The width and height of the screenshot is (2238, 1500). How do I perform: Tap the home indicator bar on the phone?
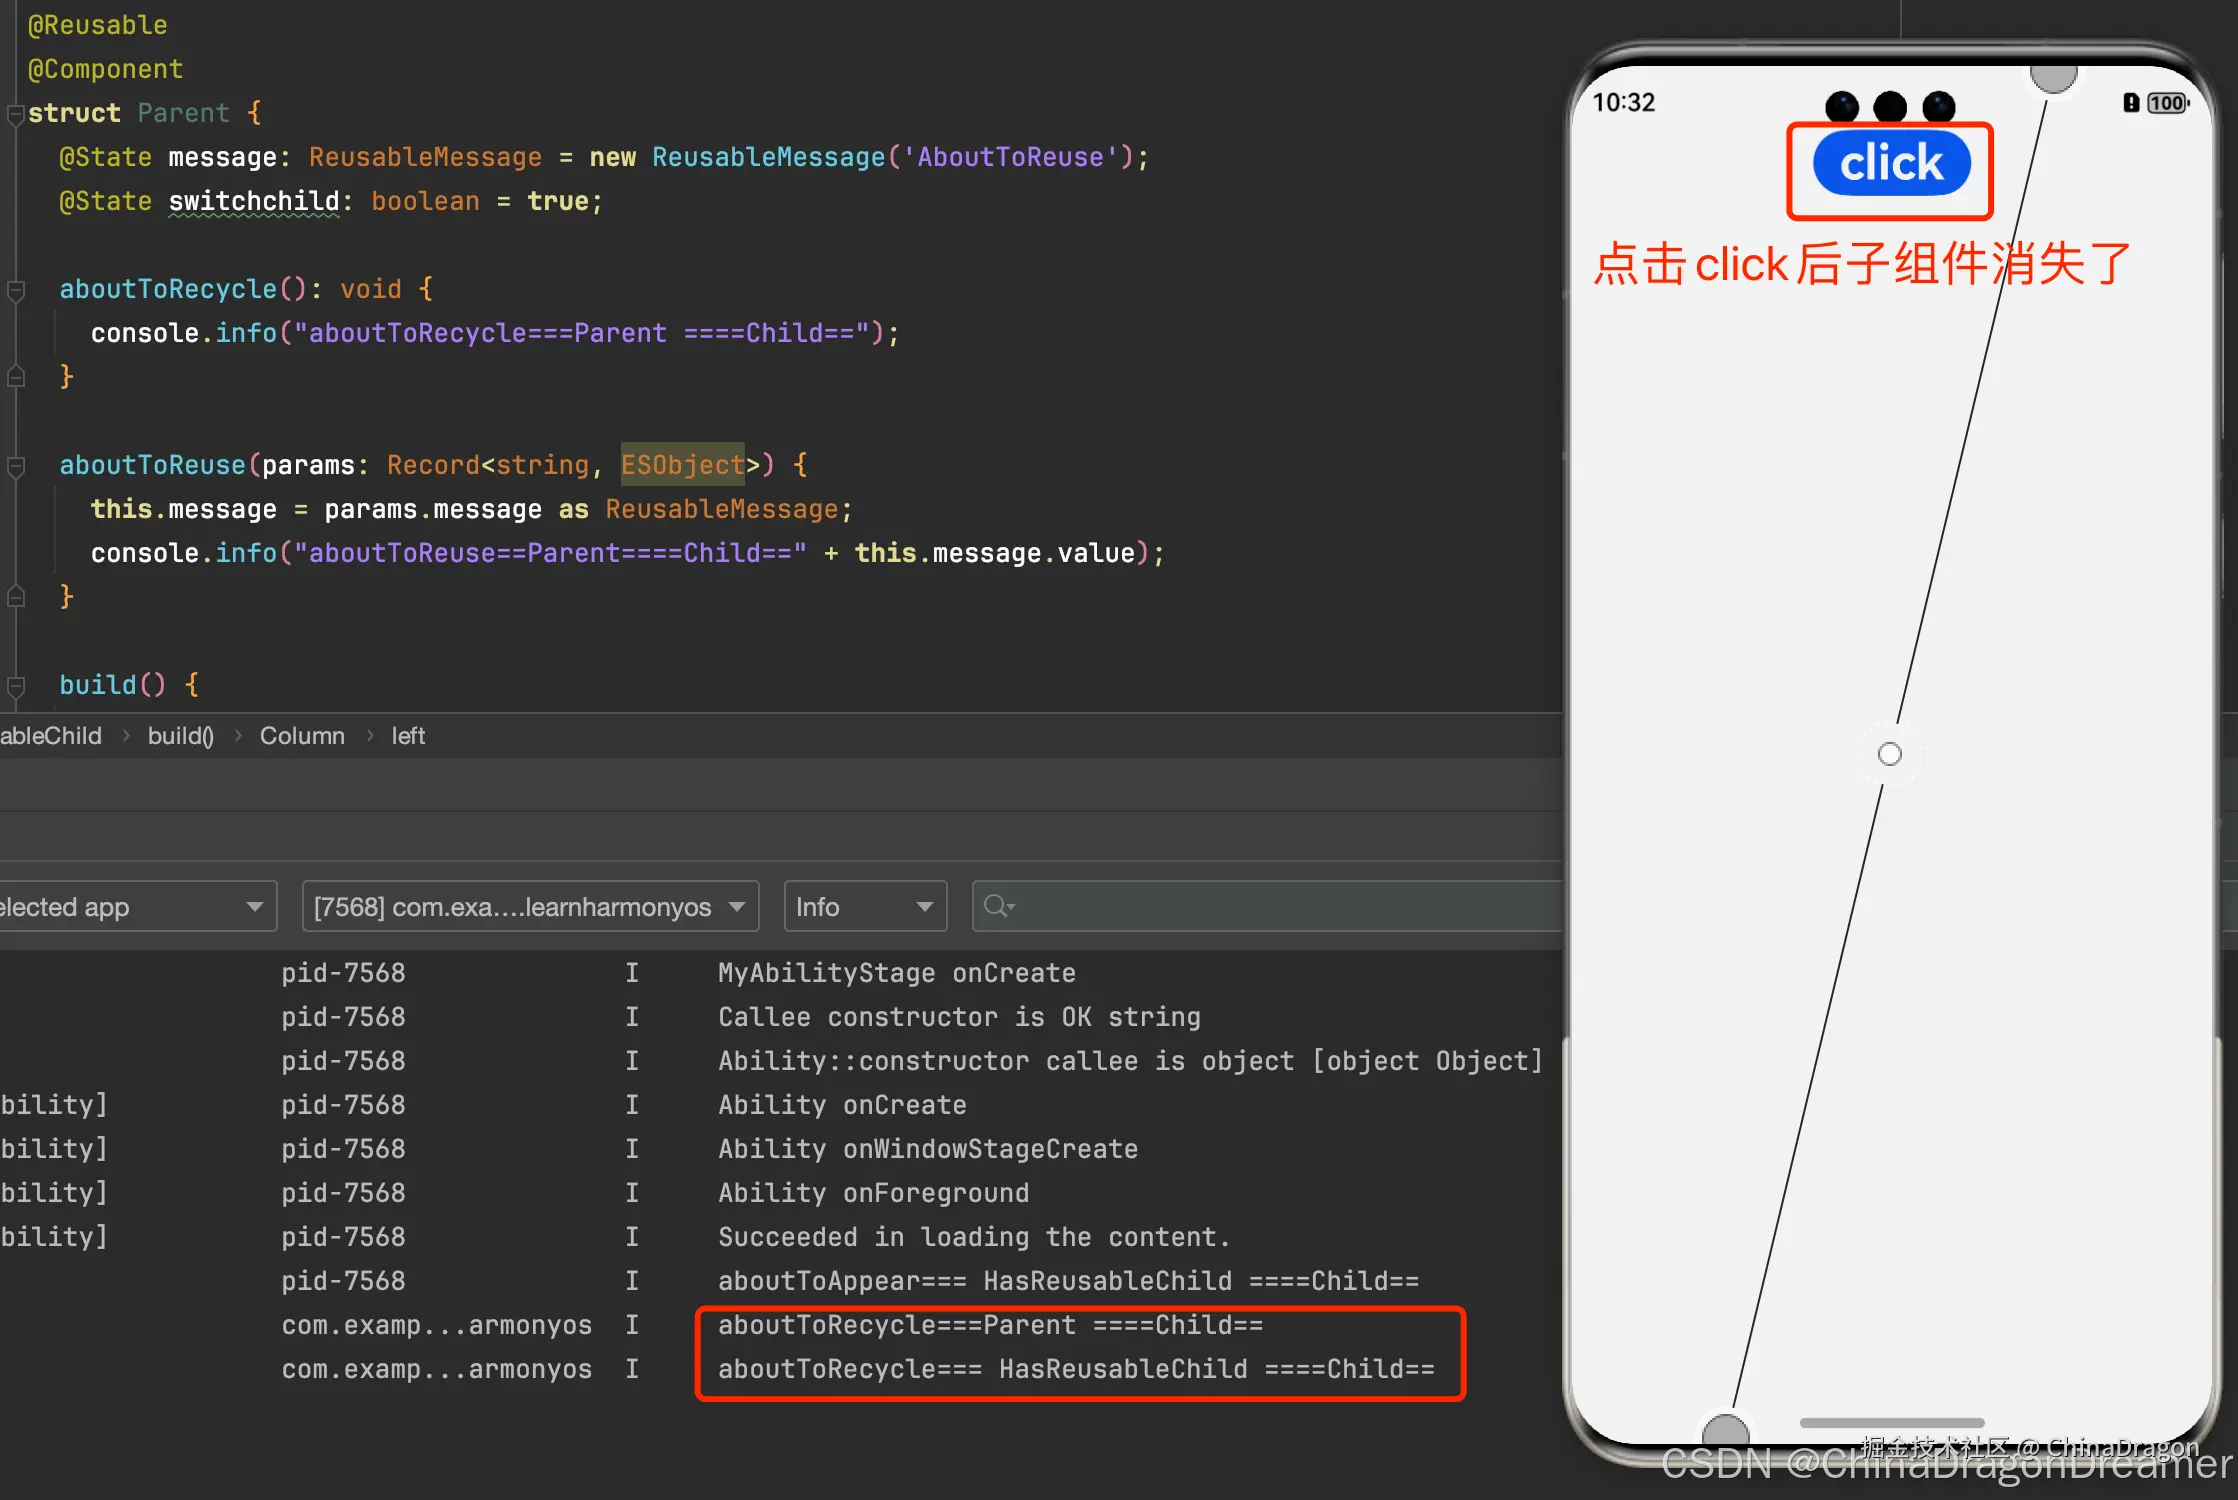(1892, 1422)
